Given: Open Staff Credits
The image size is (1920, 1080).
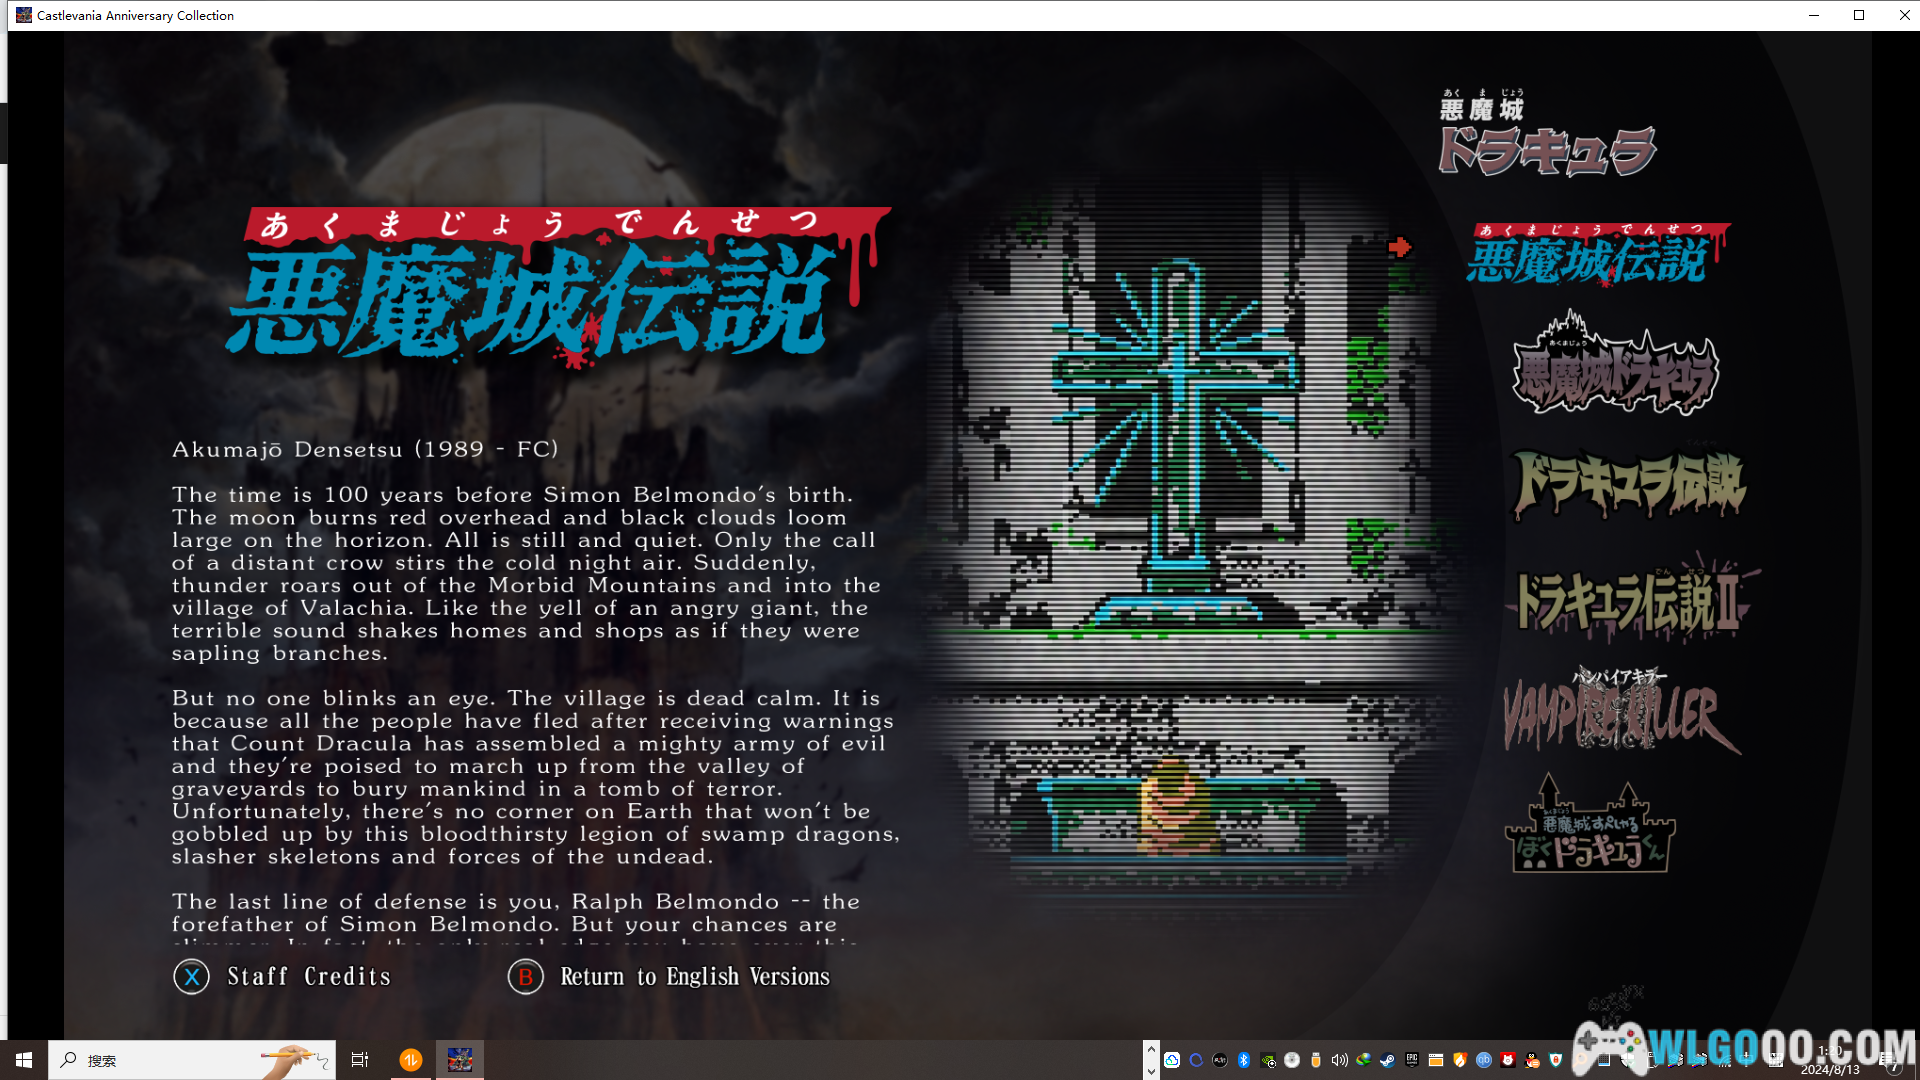Looking at the screenshot, I should tap(308, 976).
